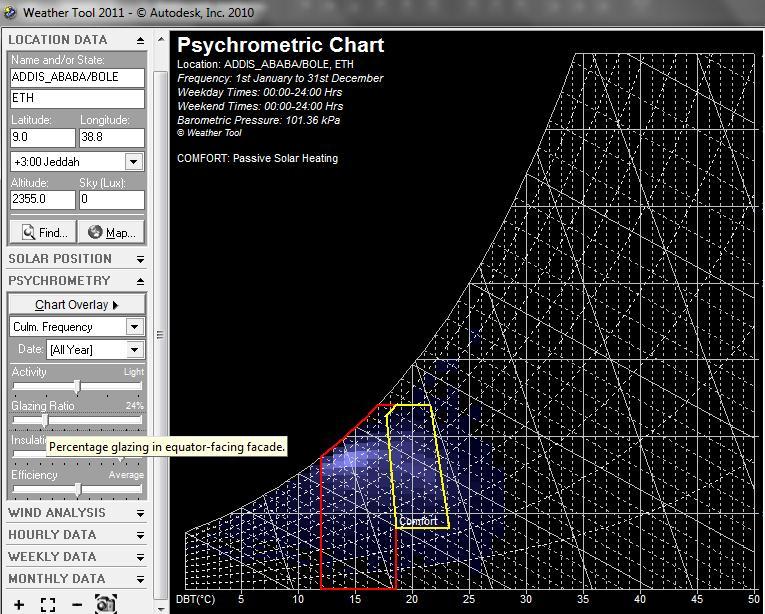Click the side panel scroll-up arrow
Screen dimensions: 765x614
click(161, 39)
